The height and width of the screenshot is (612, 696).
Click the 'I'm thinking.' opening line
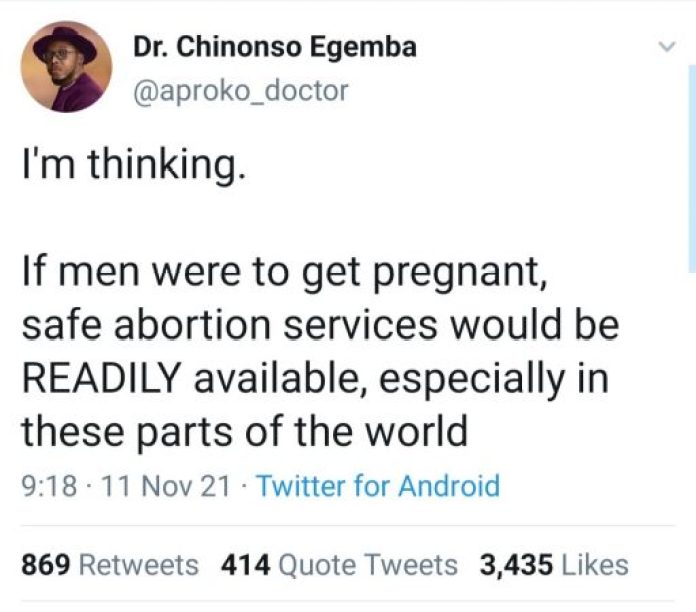click(x=132, y=162)
